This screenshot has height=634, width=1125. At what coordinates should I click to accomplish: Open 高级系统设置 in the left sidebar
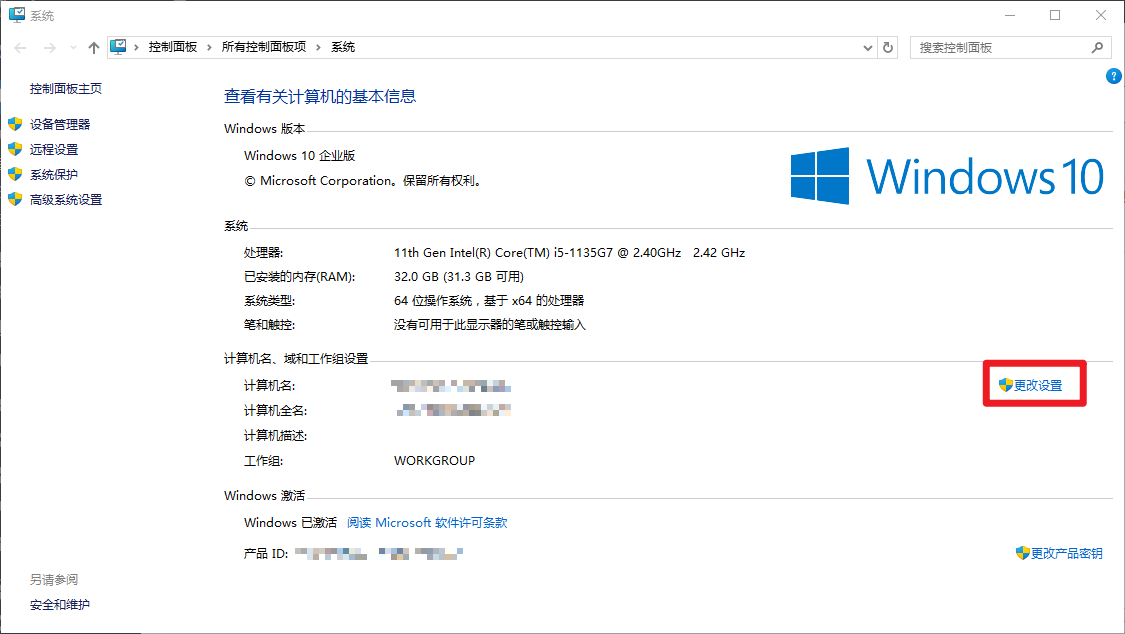click(x=66, y=199)
